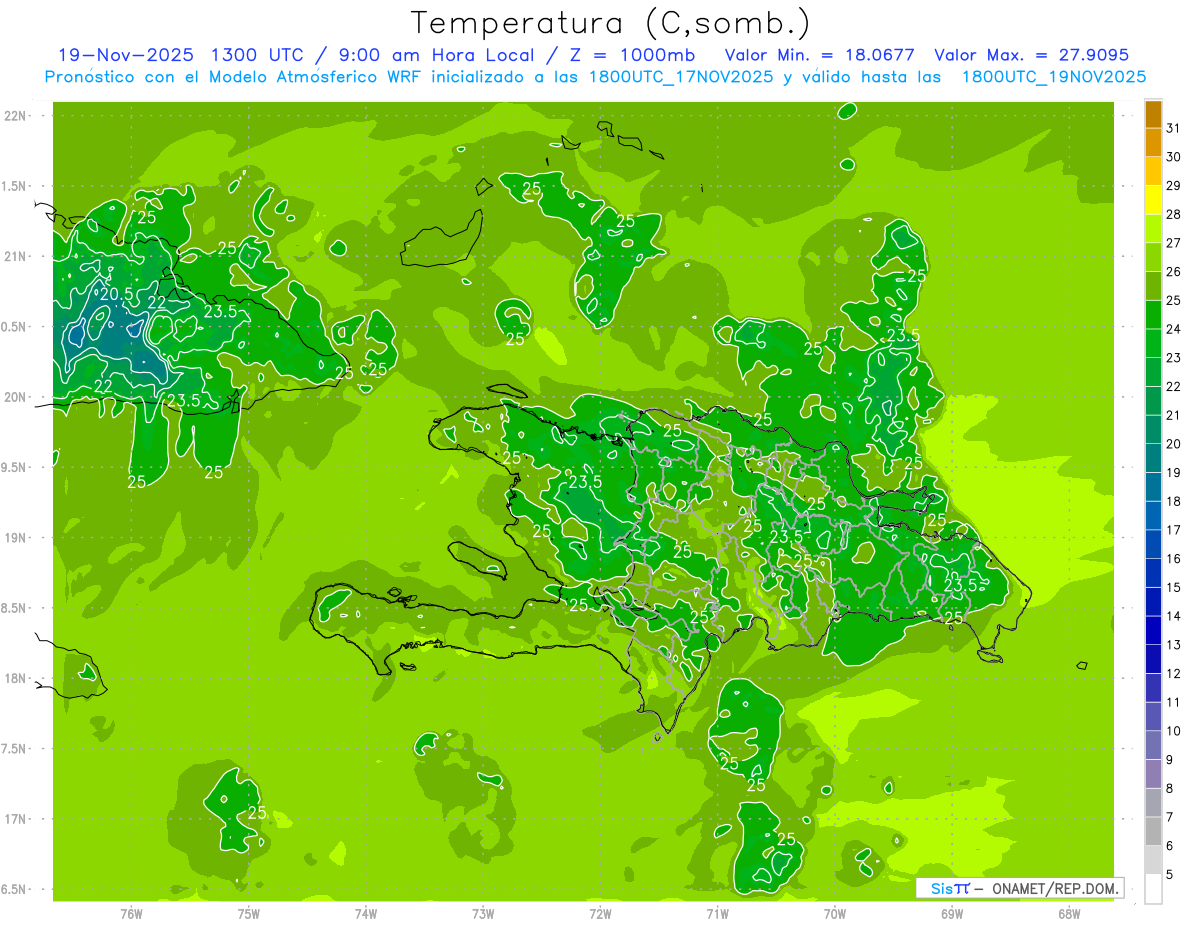Viewport: 1200px width, 927px height.
Task: Click the '17N' latitude axis label
Action: click(x=16, y=819)
